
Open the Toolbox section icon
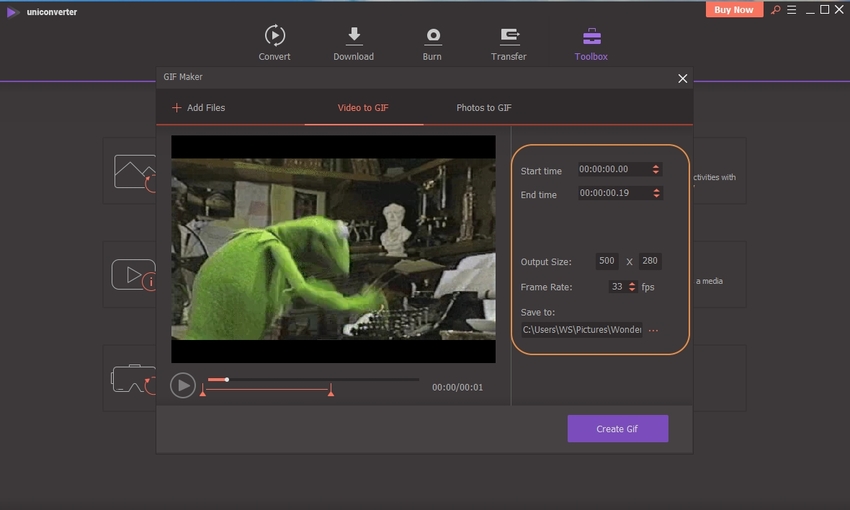(591, 36)
